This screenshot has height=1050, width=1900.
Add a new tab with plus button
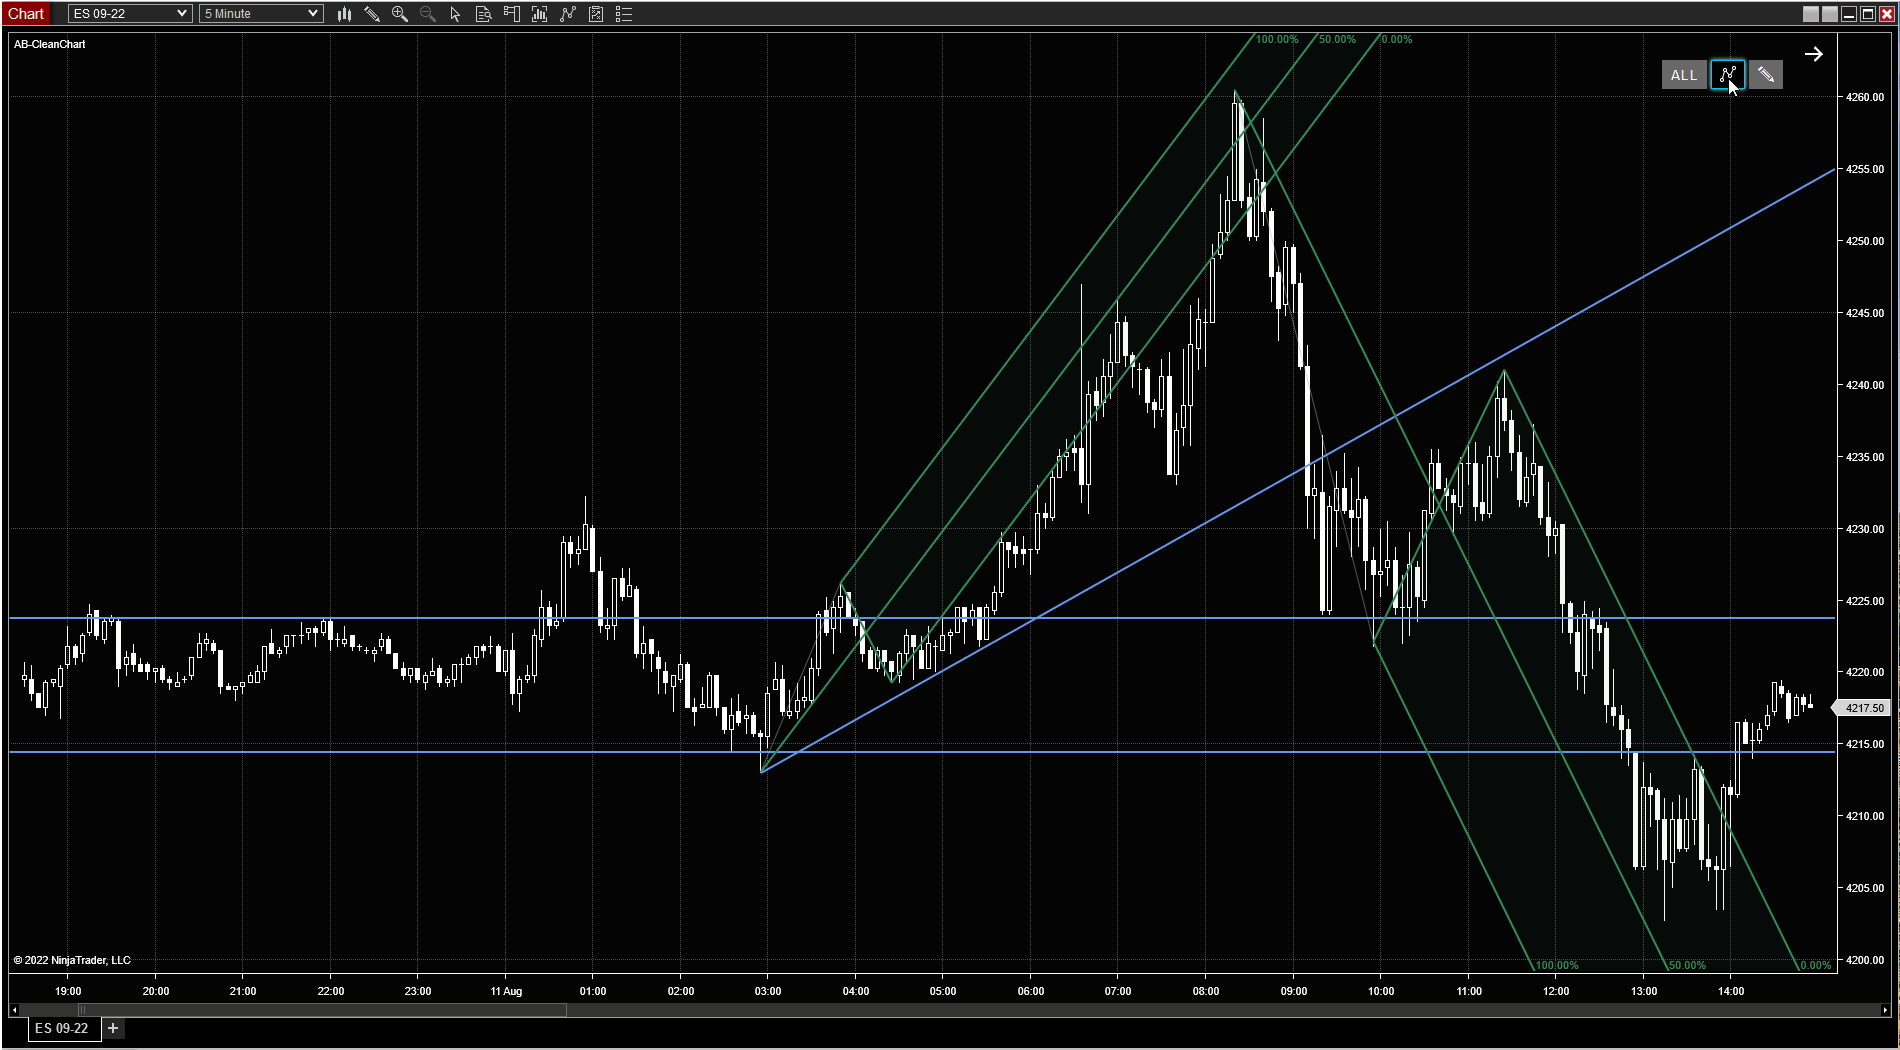pos(113,1028)
